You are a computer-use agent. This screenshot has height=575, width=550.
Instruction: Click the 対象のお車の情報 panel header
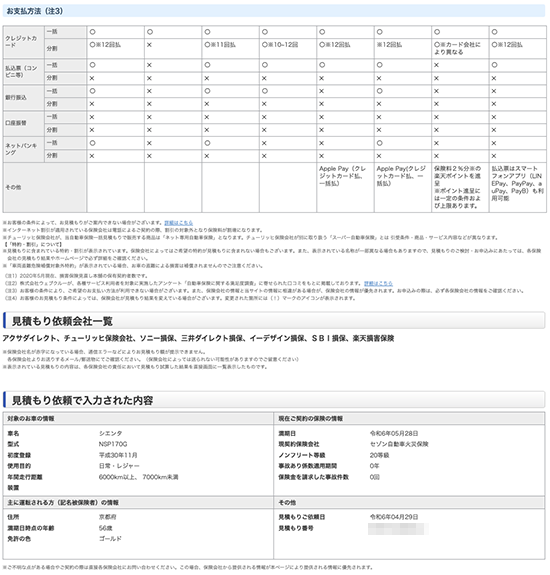[138, 418]
